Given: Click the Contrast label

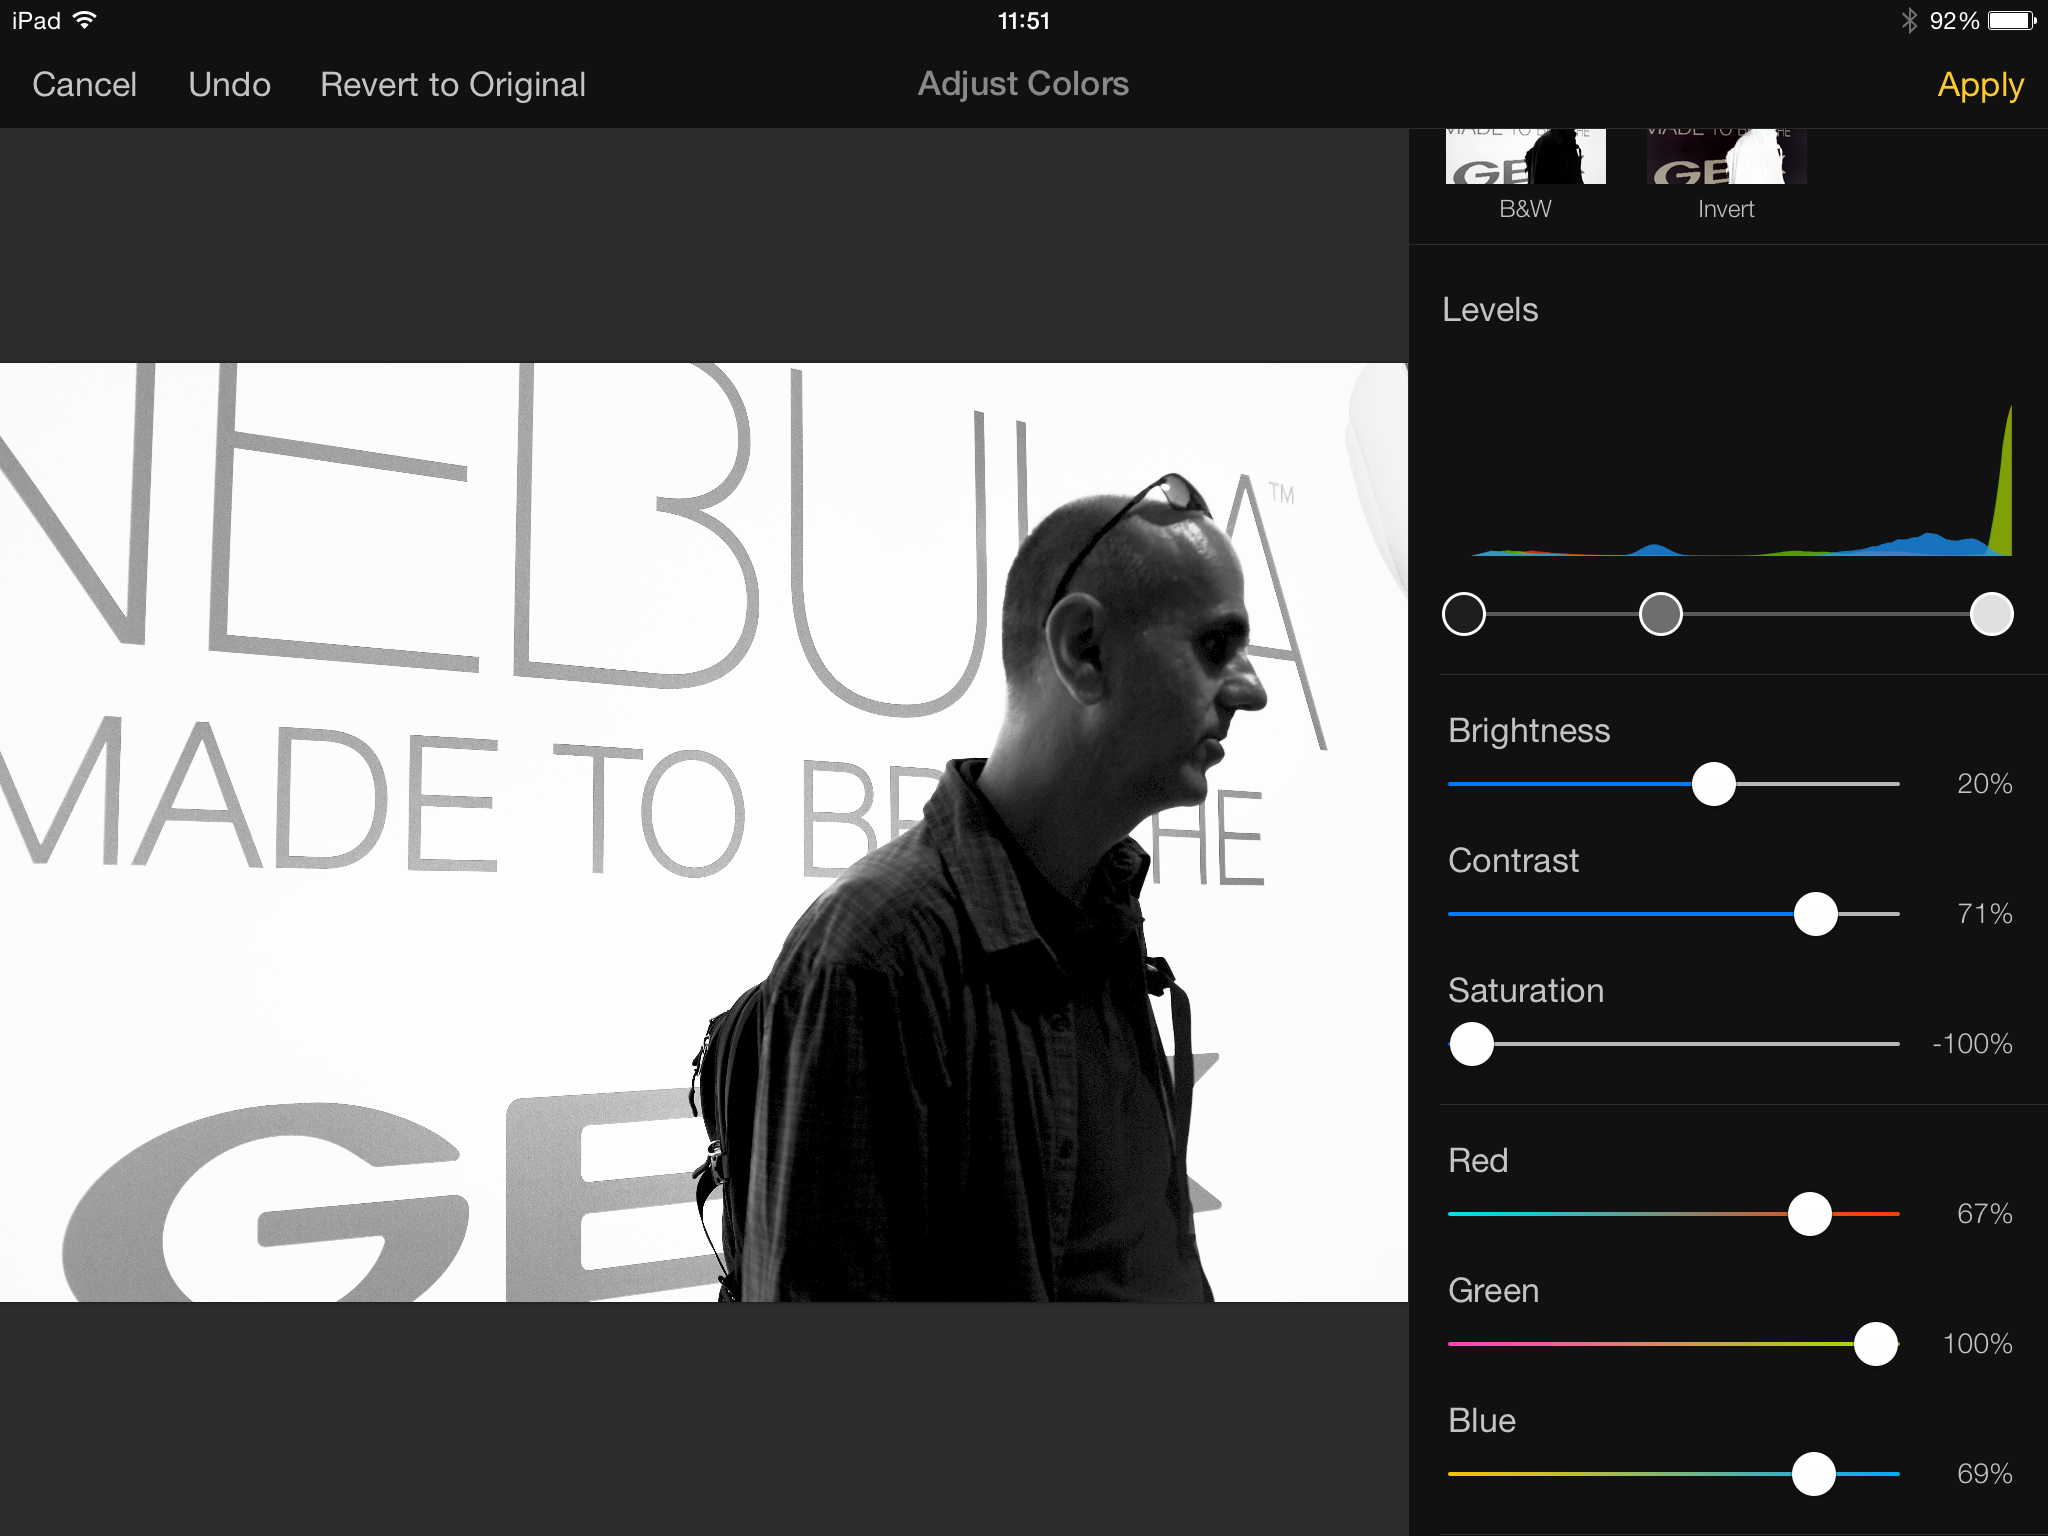Looking at the screenshot, I should tap(1513, 860).
